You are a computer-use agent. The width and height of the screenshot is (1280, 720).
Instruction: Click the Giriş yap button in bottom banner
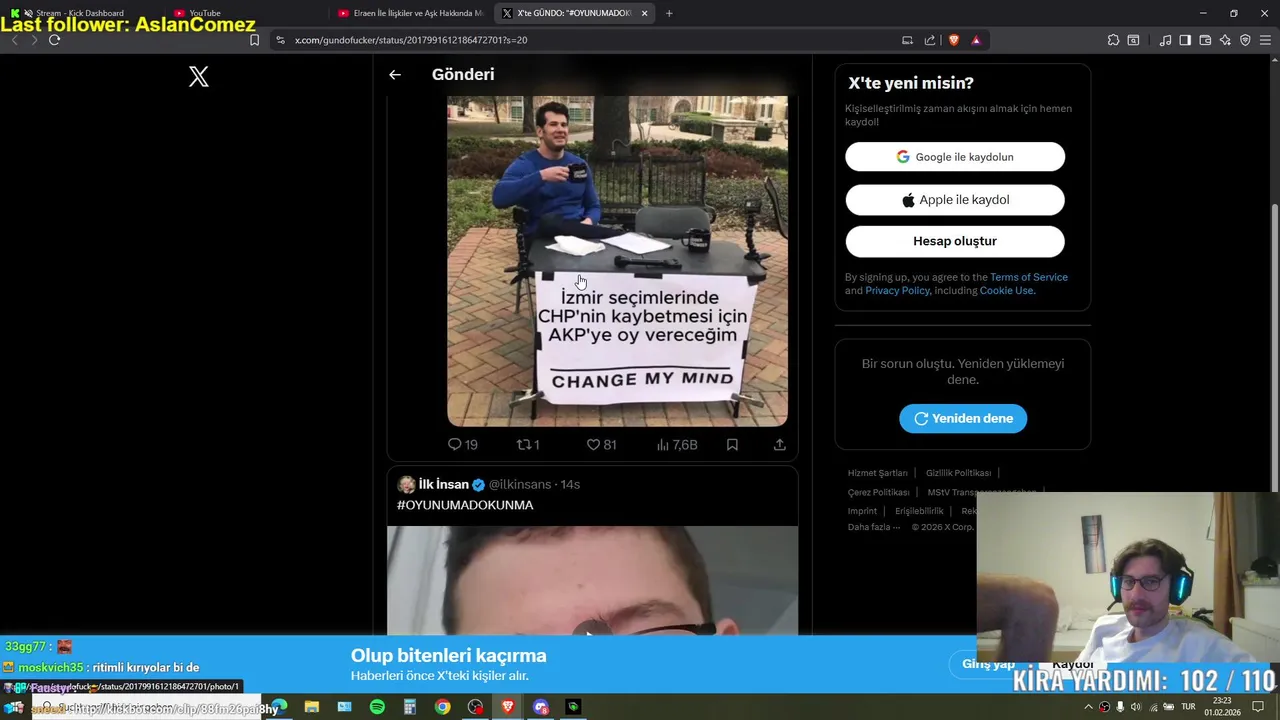pyautogui.click(x=988, y=664)
